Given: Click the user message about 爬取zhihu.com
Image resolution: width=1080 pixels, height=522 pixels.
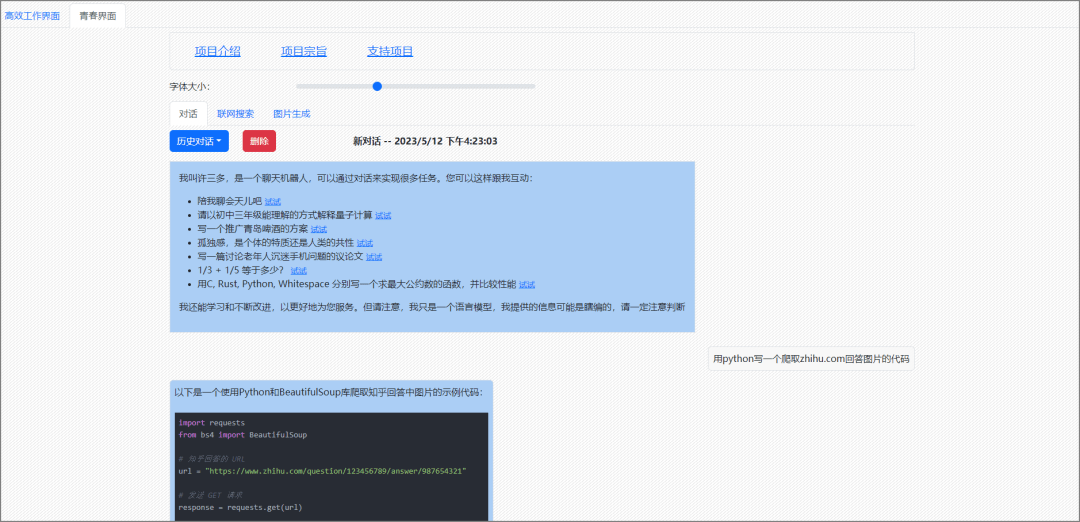Looking at the screenshot, I should 811,358.
